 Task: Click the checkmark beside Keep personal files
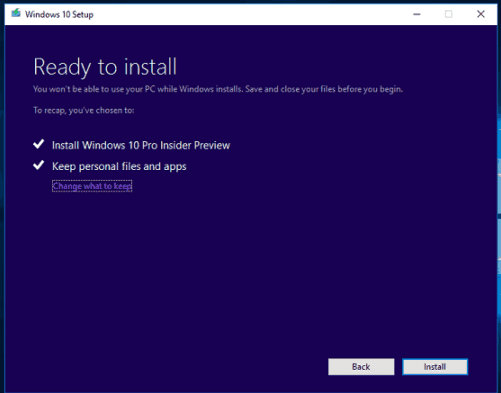click(39, 165)
